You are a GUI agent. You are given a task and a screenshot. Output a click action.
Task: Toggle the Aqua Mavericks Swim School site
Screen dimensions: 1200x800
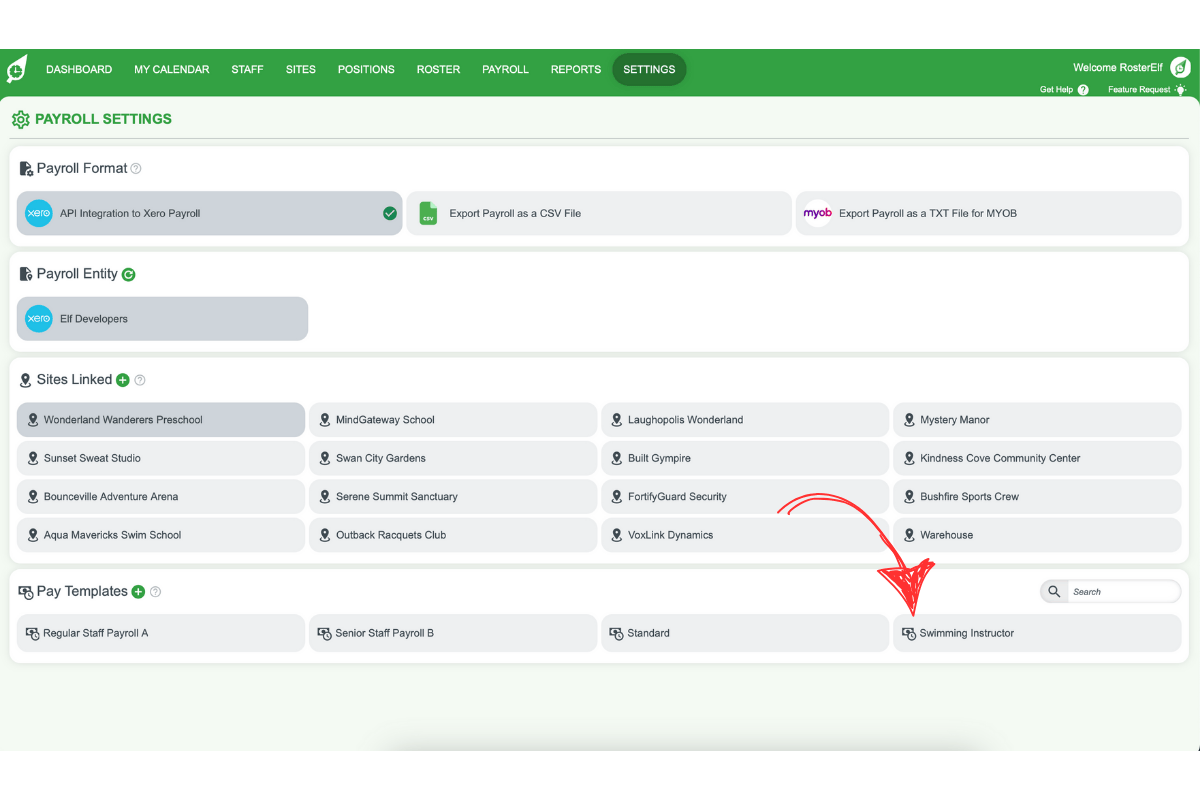(x=160, y=534)
